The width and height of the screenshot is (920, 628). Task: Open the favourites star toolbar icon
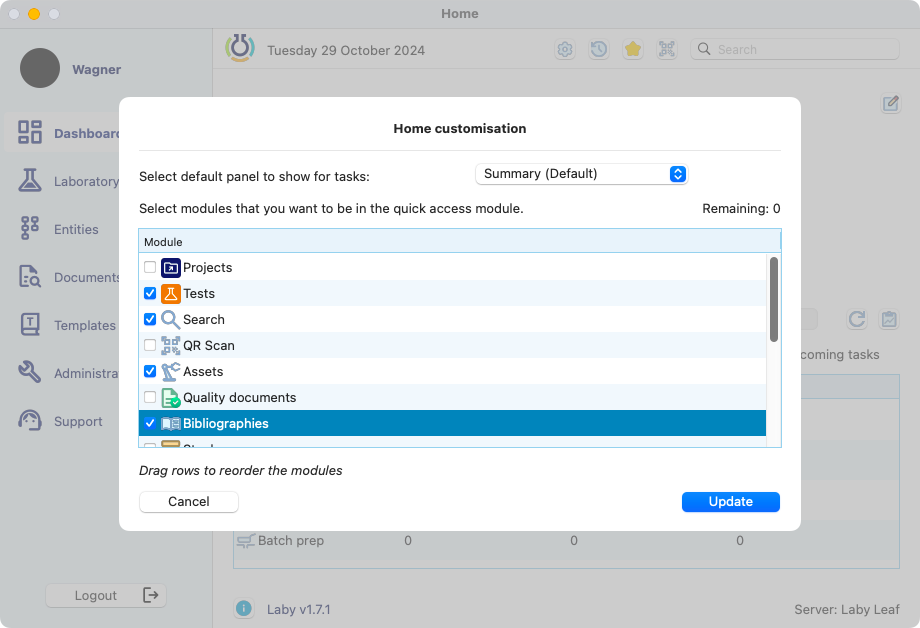[632, 49]
